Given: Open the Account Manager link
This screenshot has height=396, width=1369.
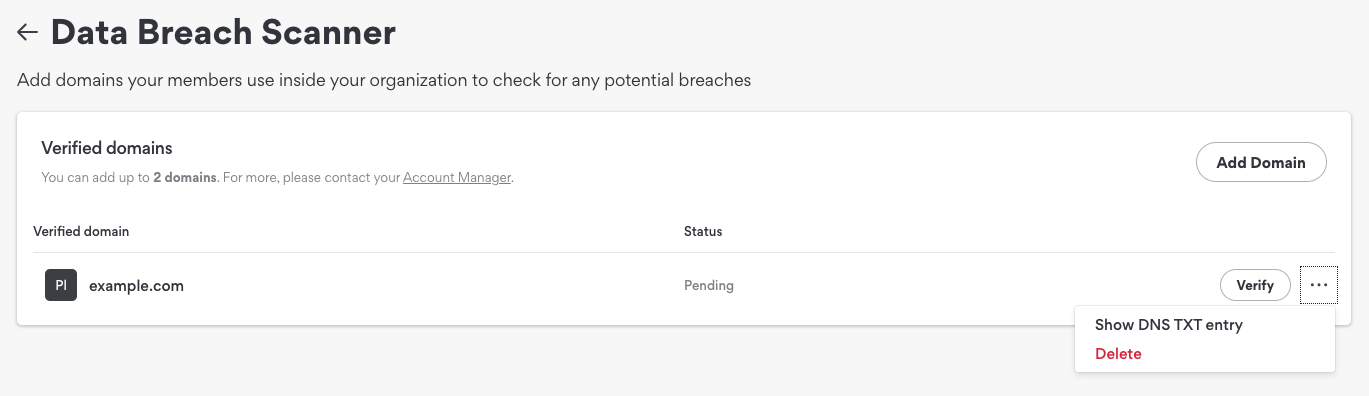Looking at the screenshot, I should click(x=457, y=178).
